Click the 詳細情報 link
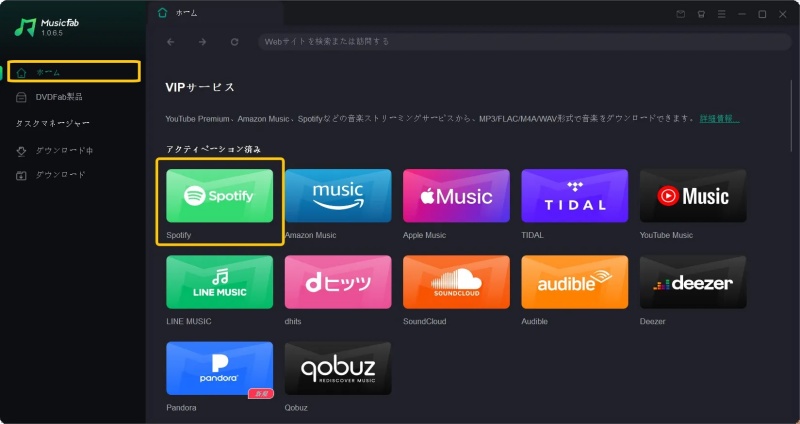Image resolution: width=800 pixels, height=424 pixels. (x=719, y=119)
